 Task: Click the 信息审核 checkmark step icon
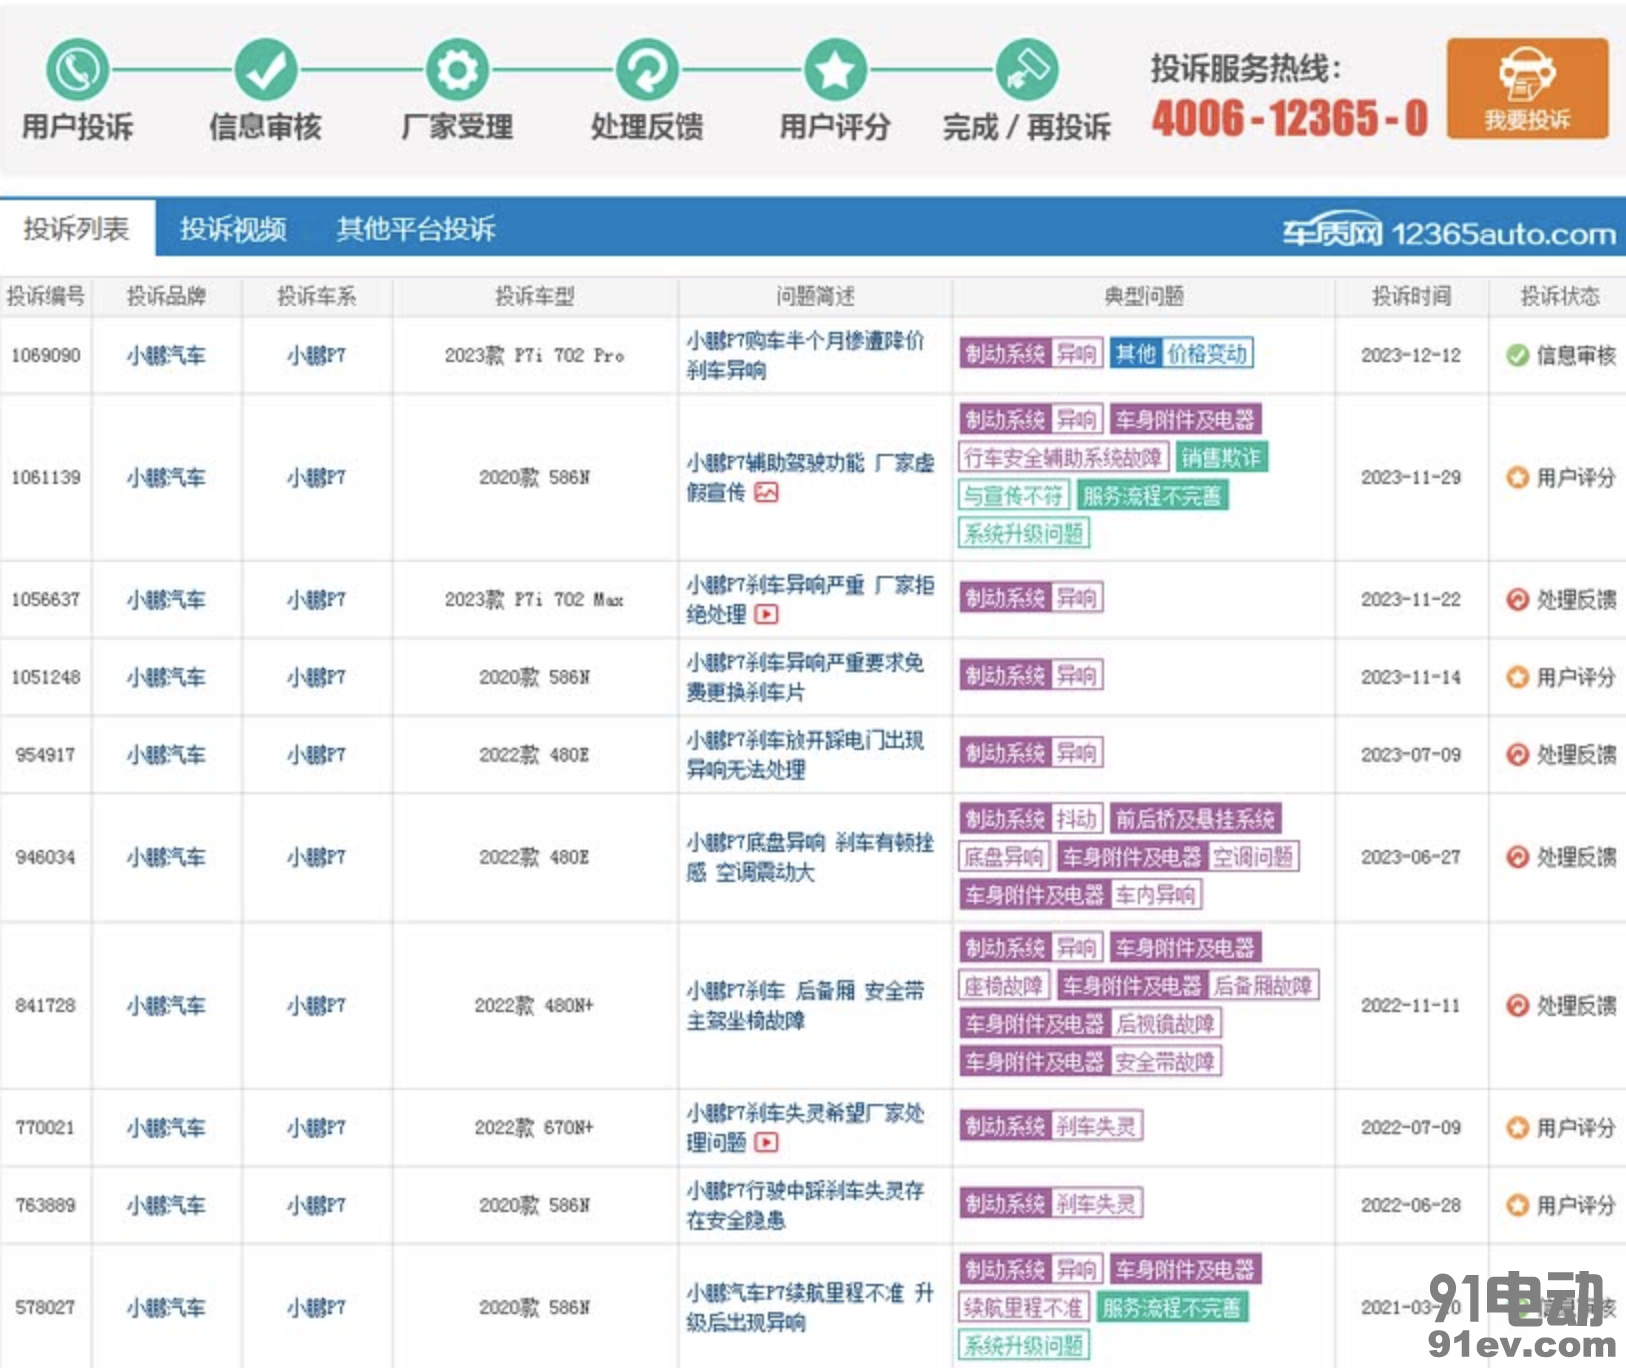tap(266, 70)
